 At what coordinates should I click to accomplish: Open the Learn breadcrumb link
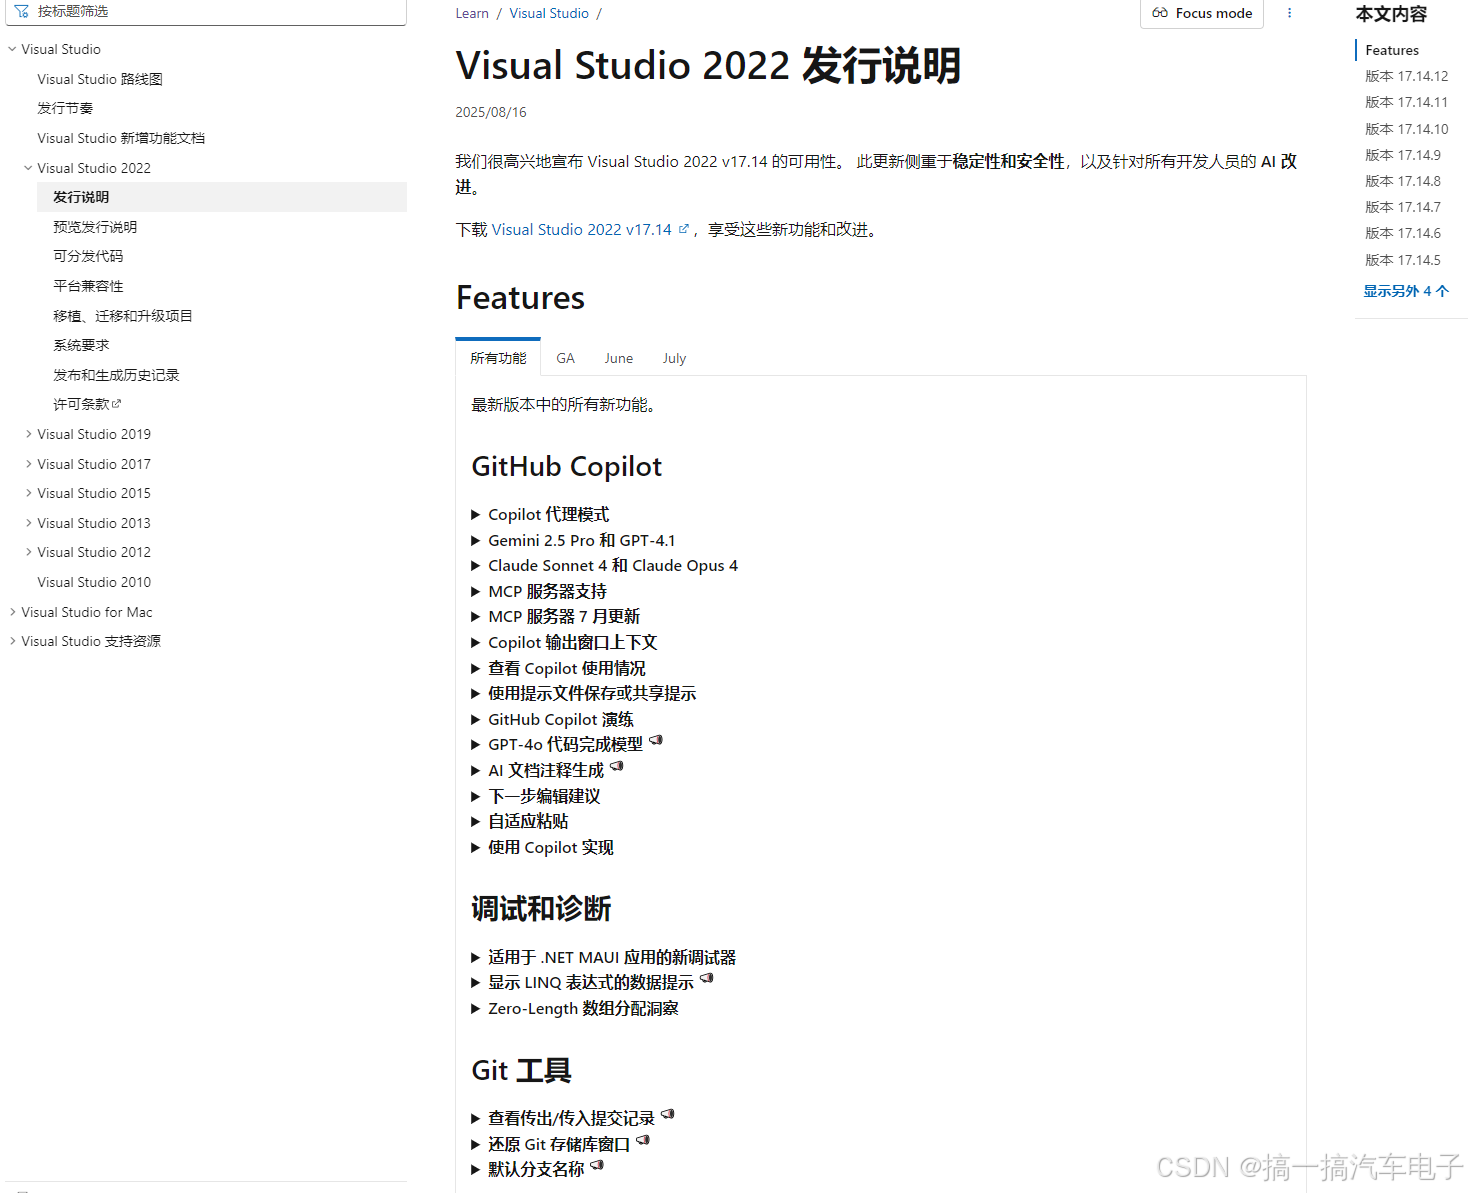[x=472, y=13]
